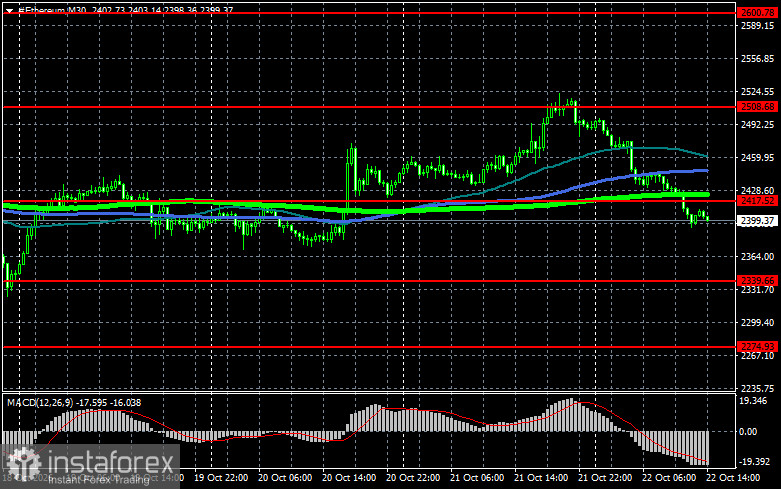The width and height of the screenshot is (781, 489).
Task: Click the 20 Oct 06:00 time label
Action: 285,478
